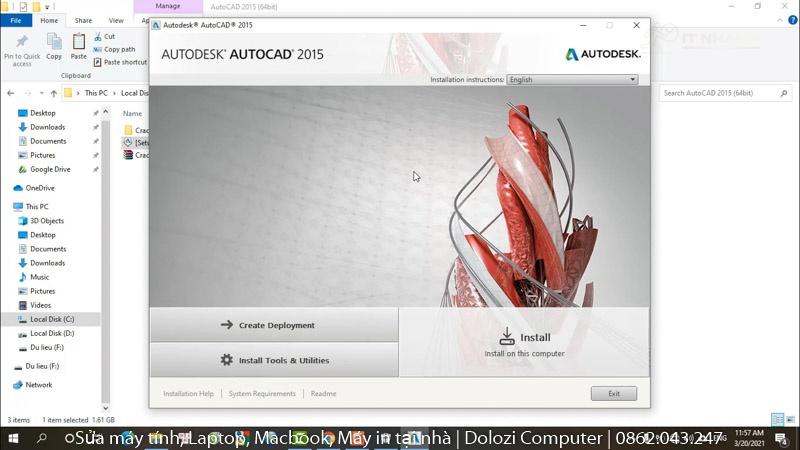Click the Autodesk logo in header
The image size is (800, 450).
coord(603,54)
